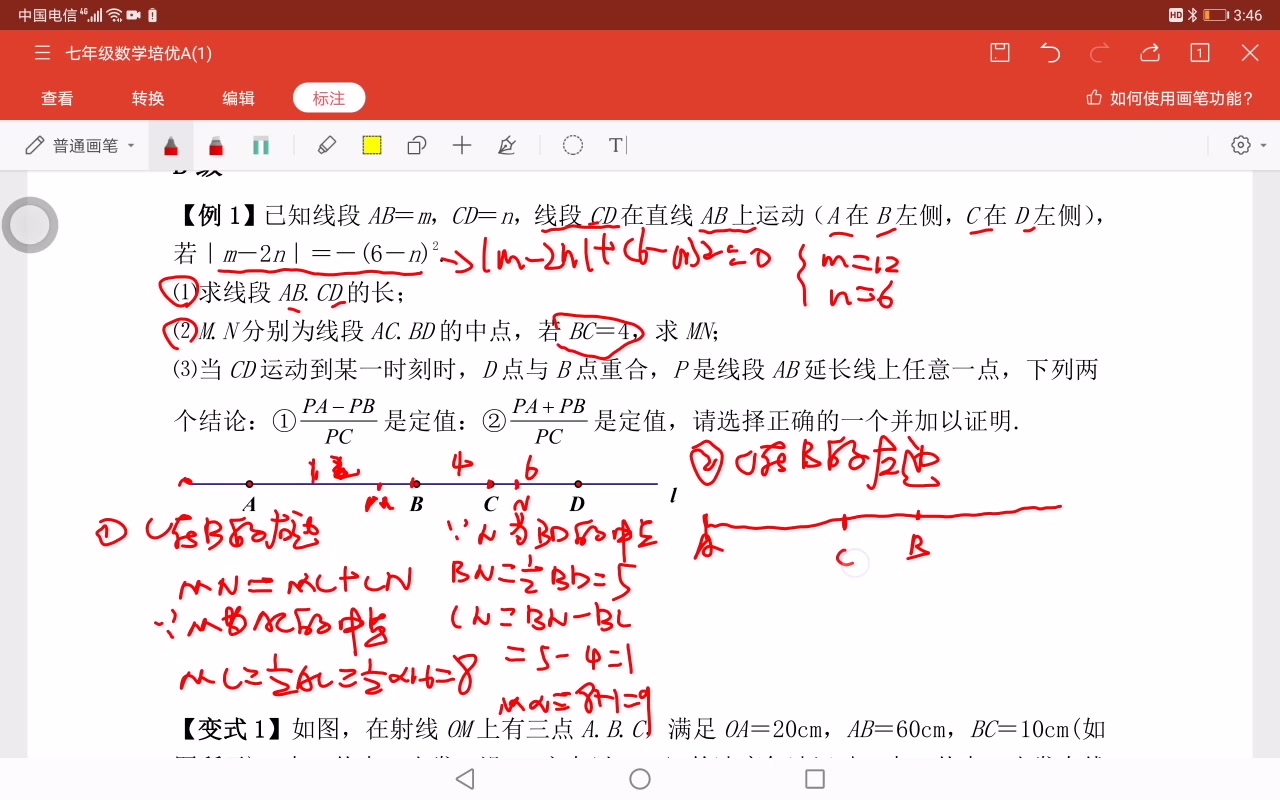Undo the last annotation
Screen dimensions: 1280x800
pos(1049,52)
